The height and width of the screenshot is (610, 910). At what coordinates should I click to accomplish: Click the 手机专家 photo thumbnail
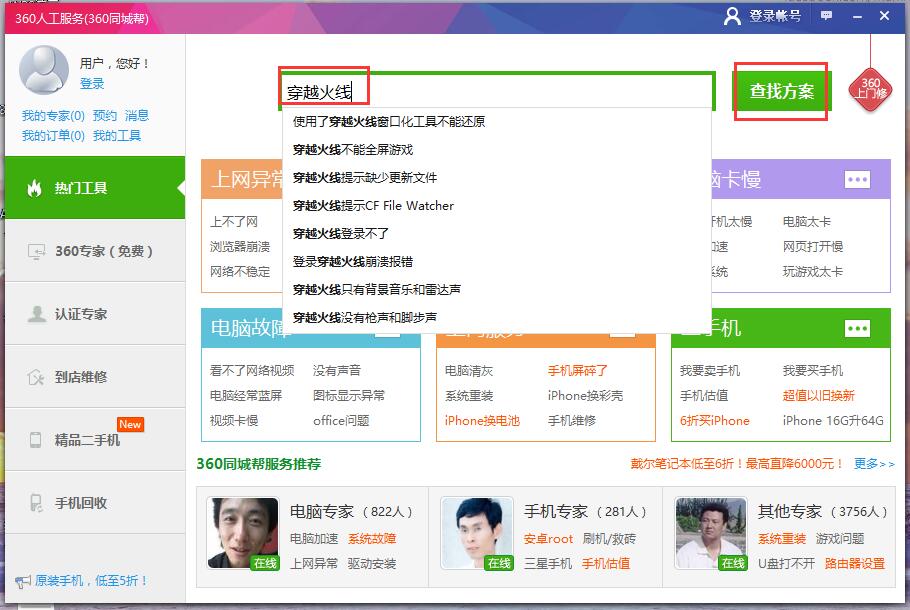point(477,533)
